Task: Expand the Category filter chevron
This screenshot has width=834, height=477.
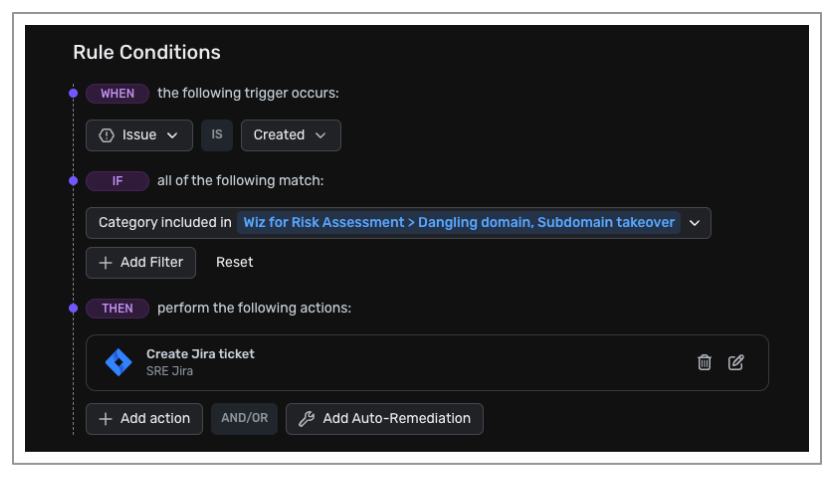Action: 694,223
